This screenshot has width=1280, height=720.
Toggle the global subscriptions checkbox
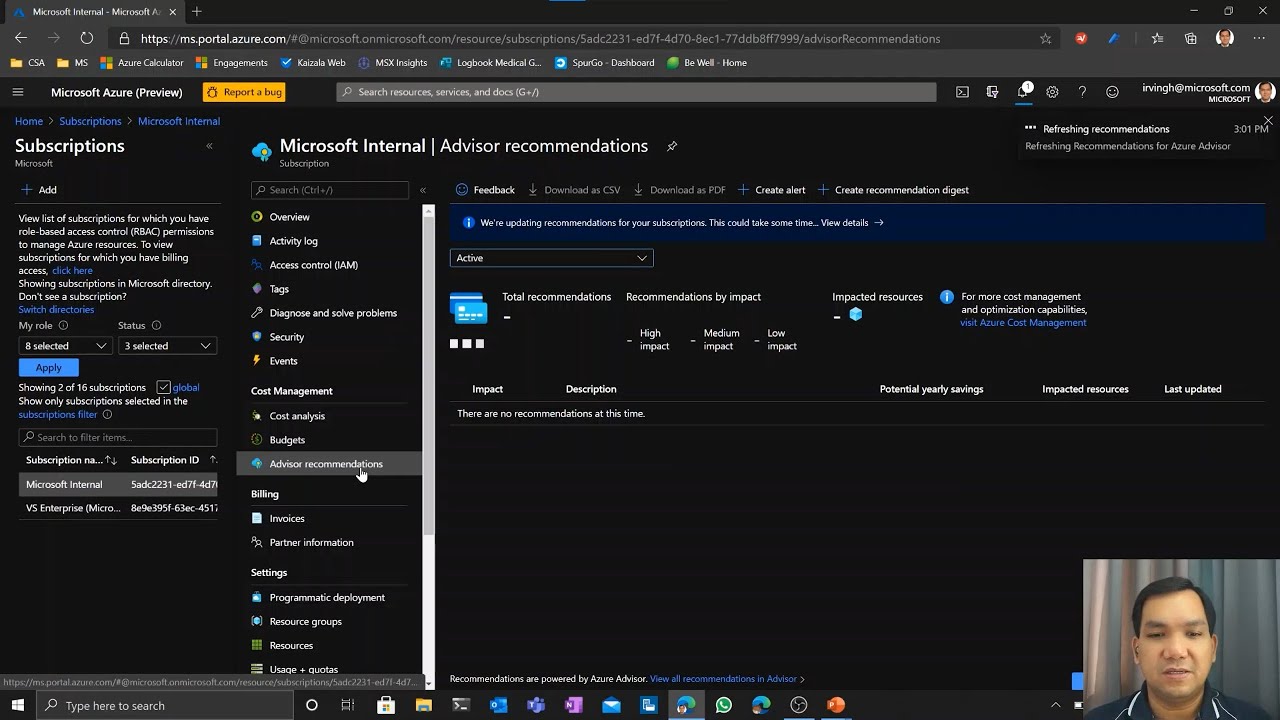click(x=163, y=387)
